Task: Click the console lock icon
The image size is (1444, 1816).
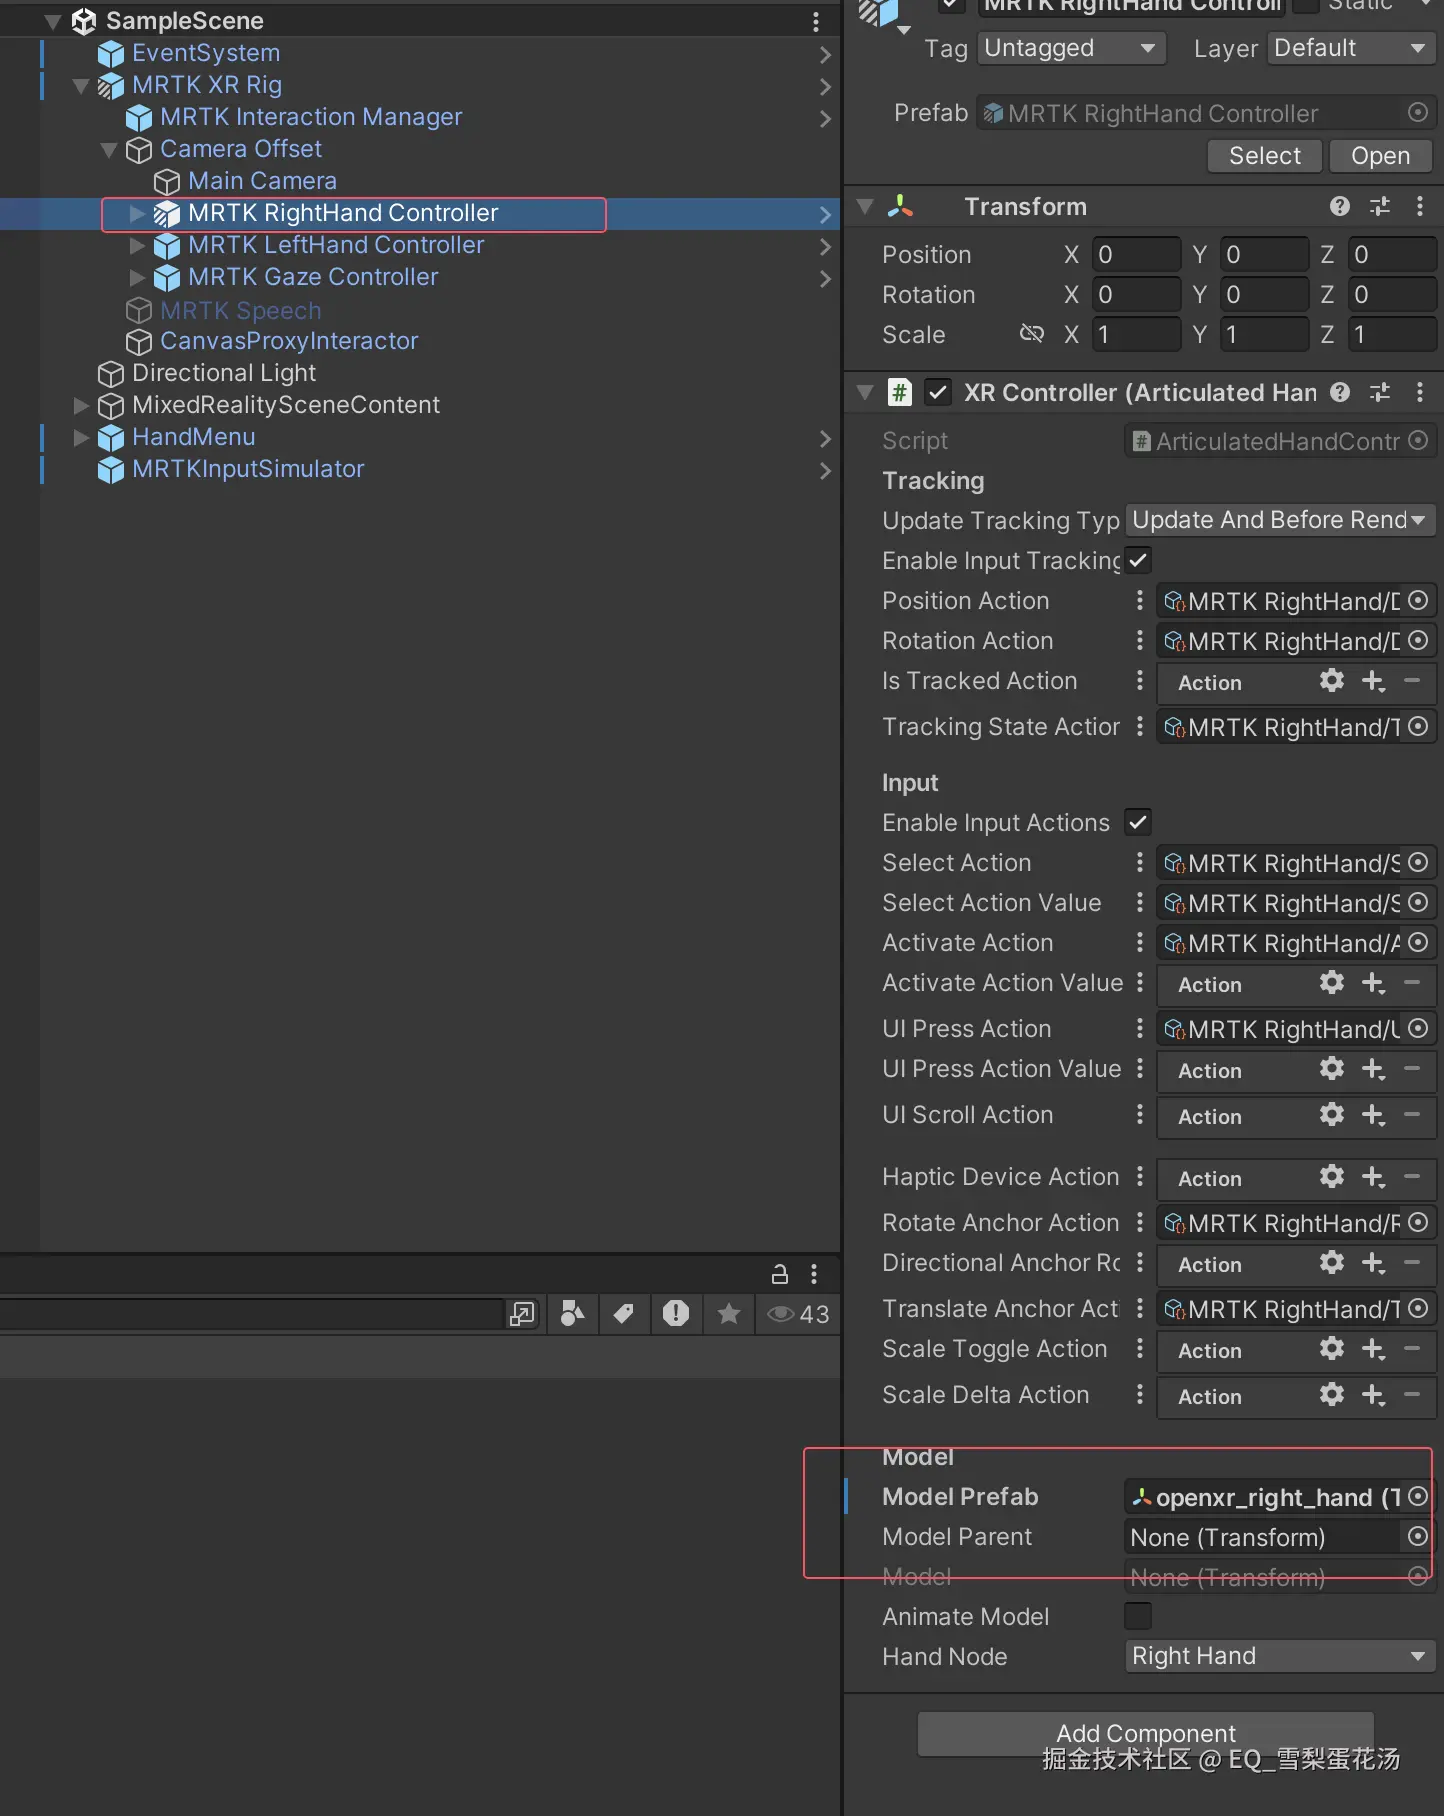Action: coord(780,1273)
